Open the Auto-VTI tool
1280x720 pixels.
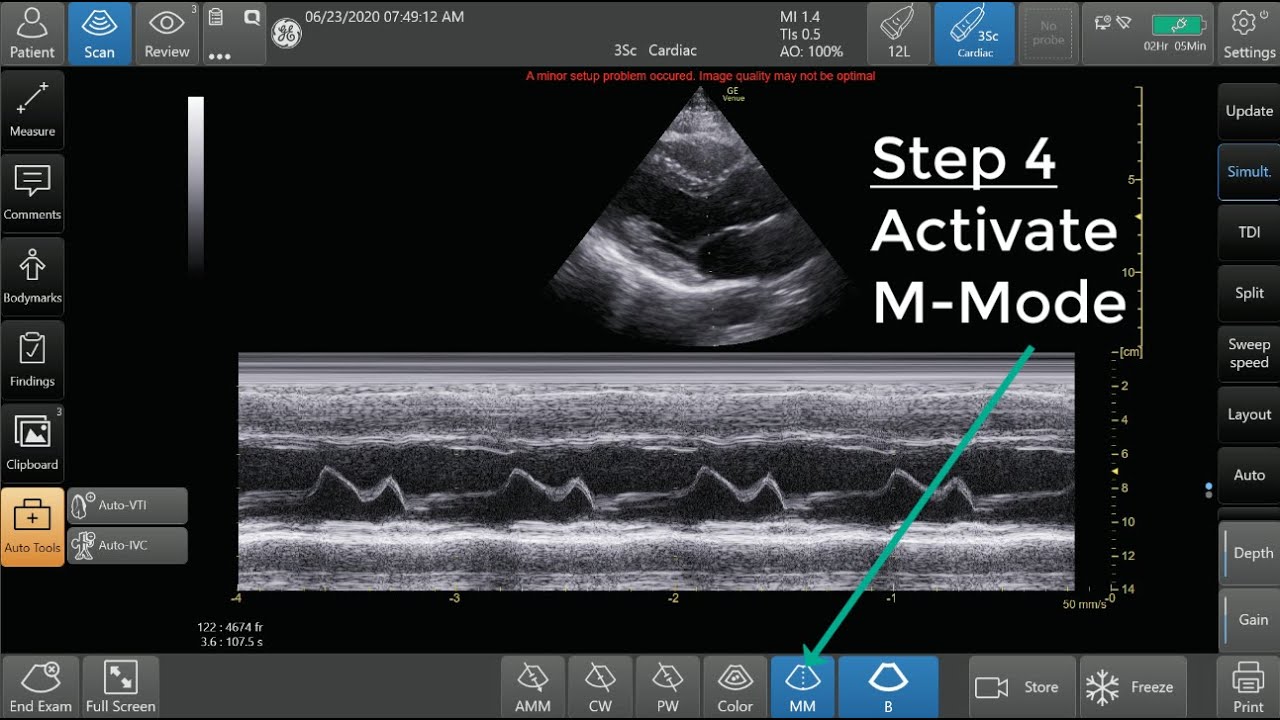pyautogui.click(x=127, y=505)
